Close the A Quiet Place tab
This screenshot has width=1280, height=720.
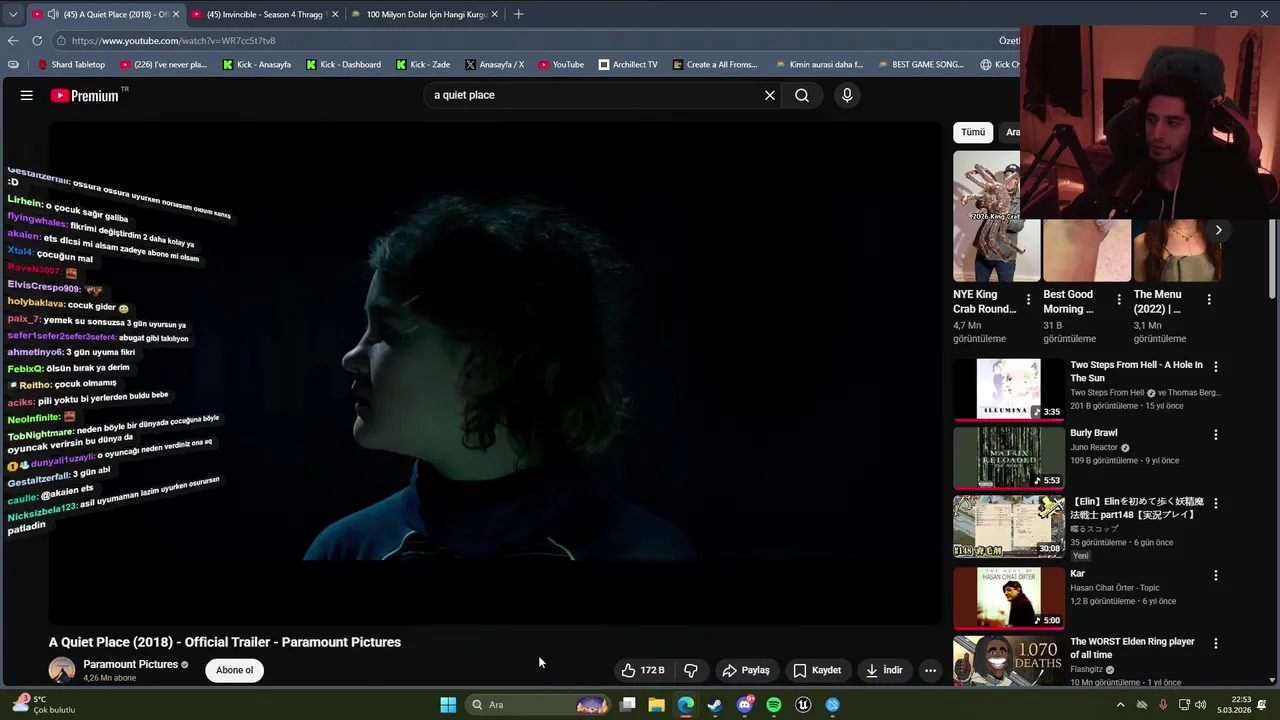[176, 14]
